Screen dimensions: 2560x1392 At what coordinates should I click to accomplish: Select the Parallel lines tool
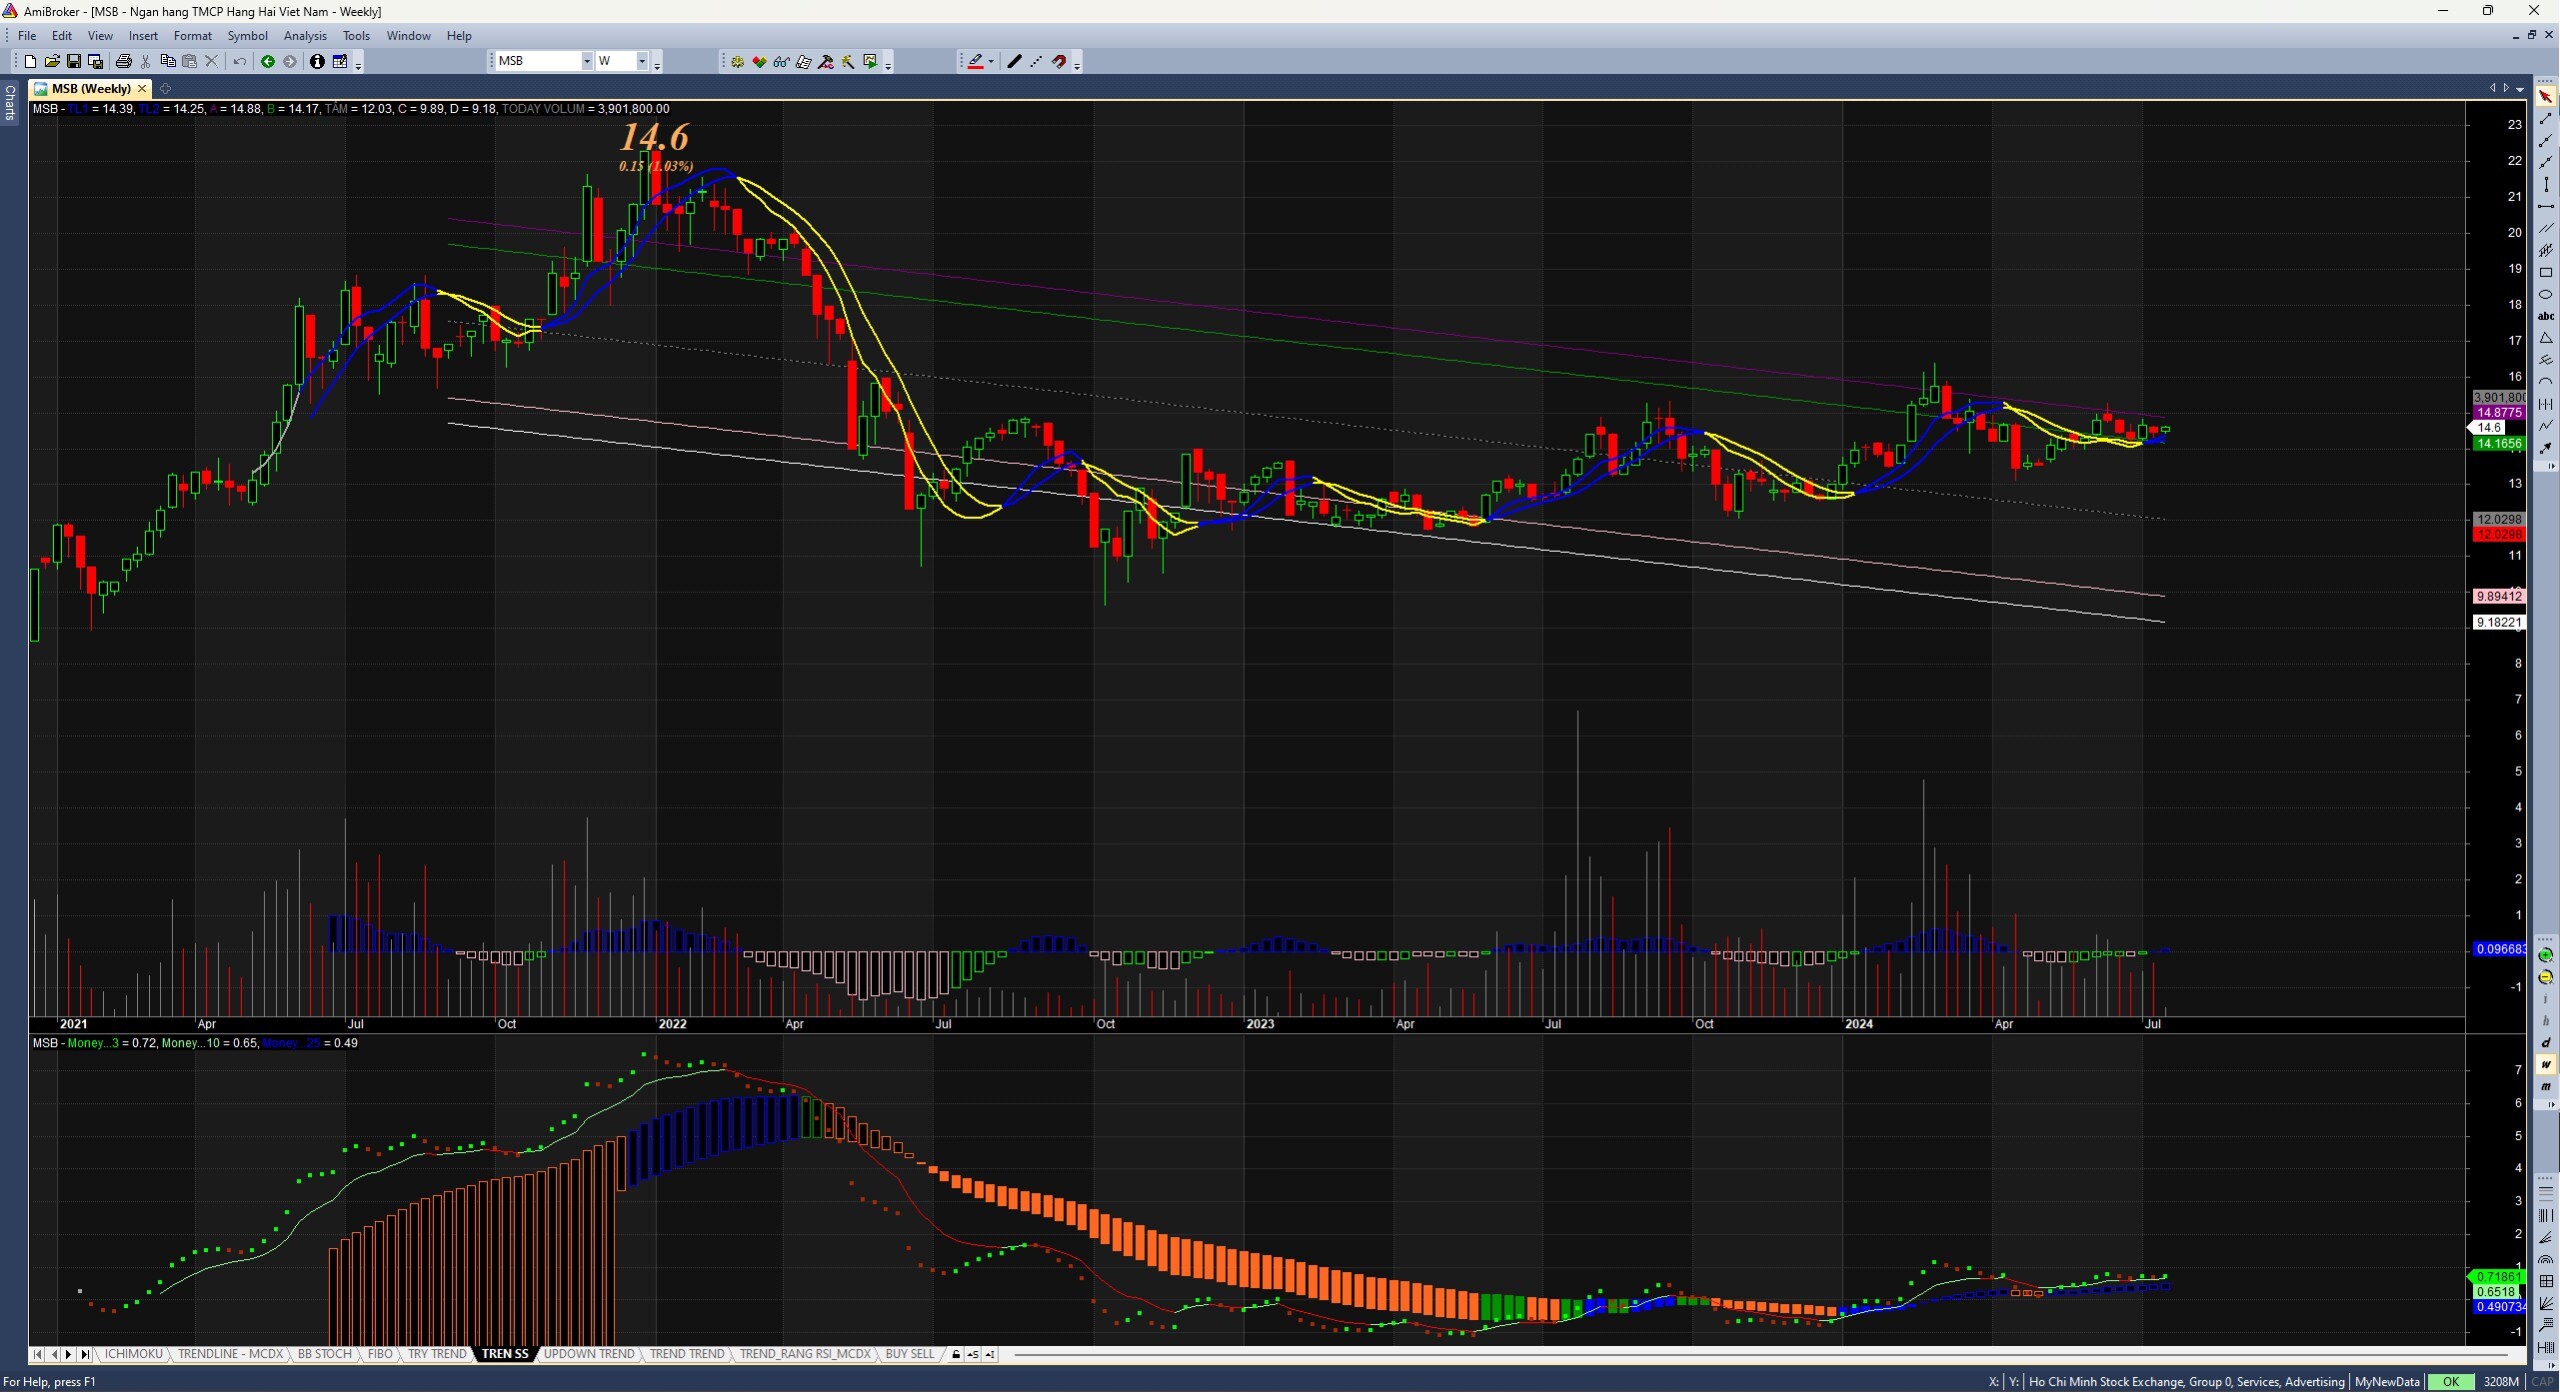pos(2545,228)
